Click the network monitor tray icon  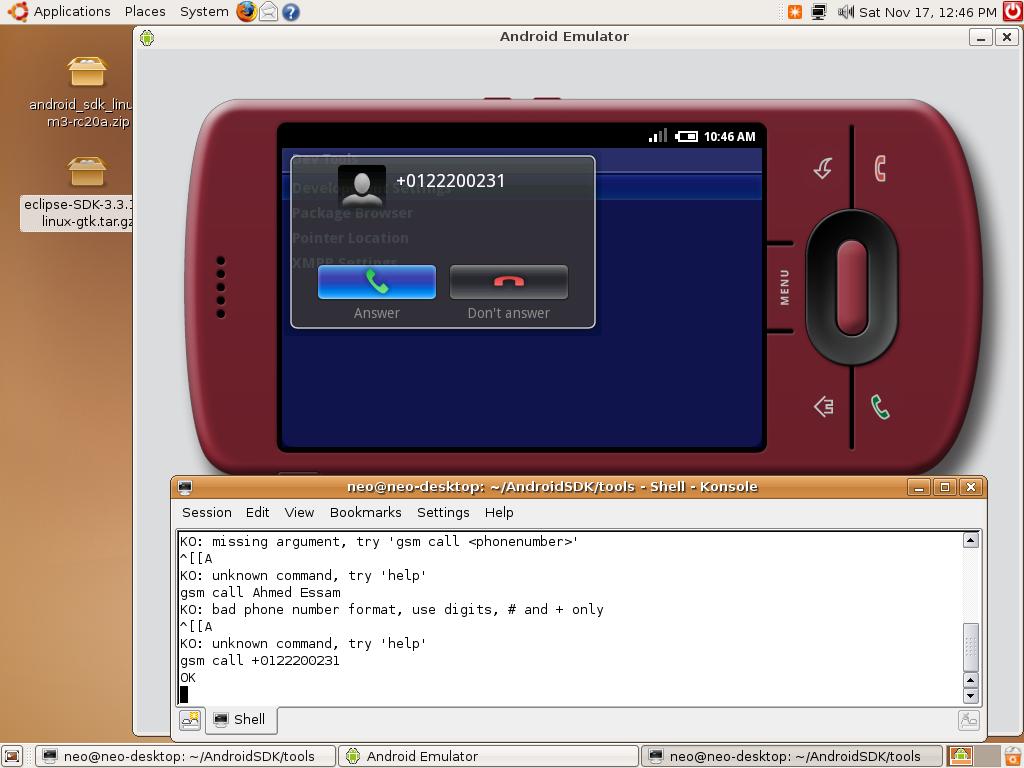(x=818, y=12)
